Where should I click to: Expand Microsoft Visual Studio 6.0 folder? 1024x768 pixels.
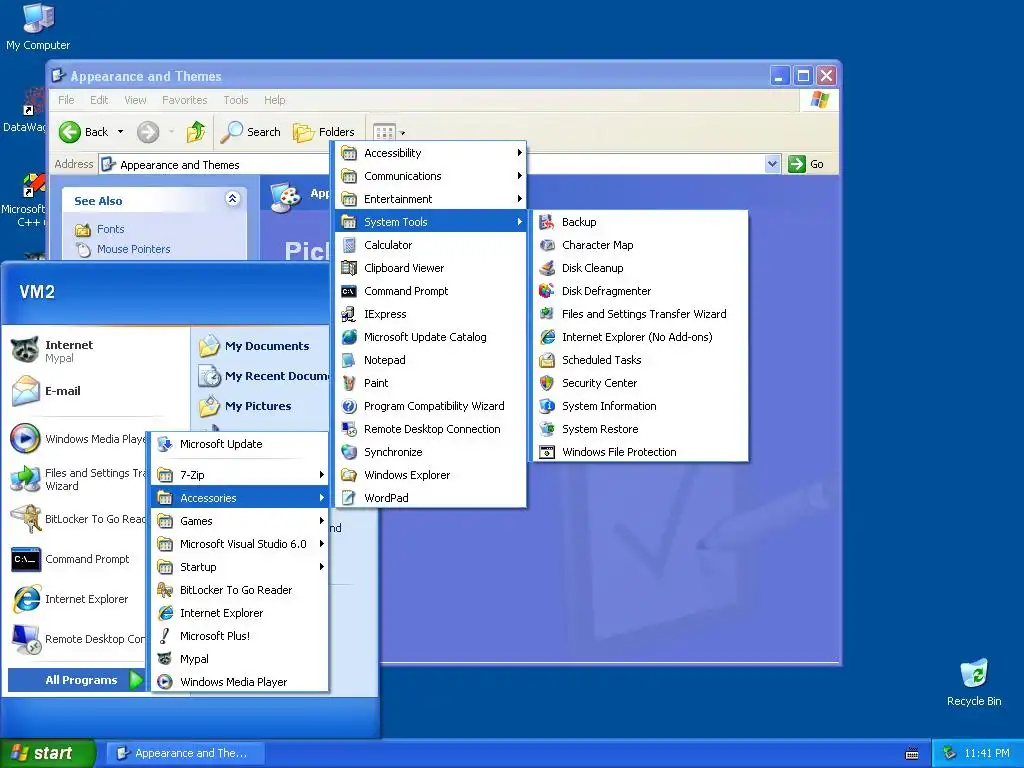pos(240,544)
